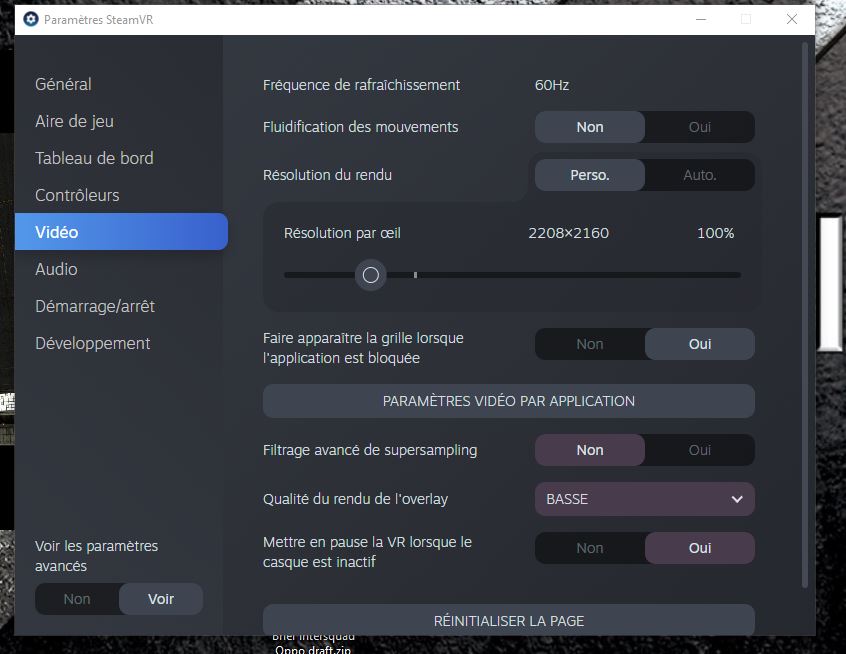Choose Auto. for Résolution du rendu

tap(700, 175)
